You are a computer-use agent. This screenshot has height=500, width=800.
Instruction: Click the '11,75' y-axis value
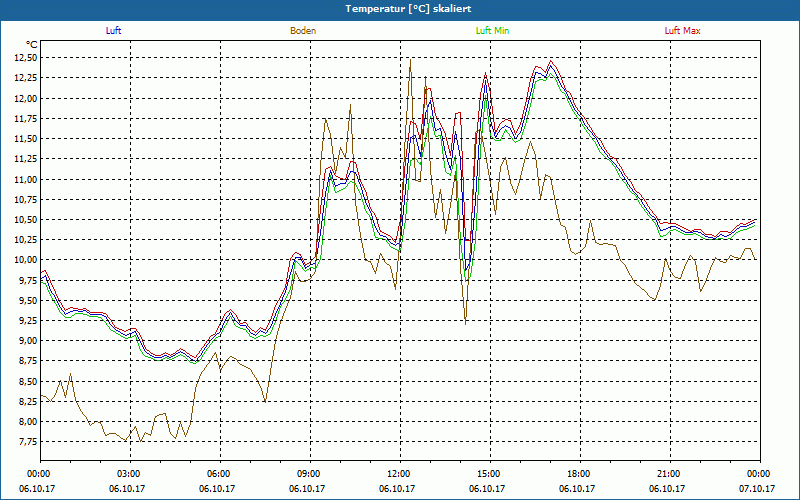tap(26, 119)
